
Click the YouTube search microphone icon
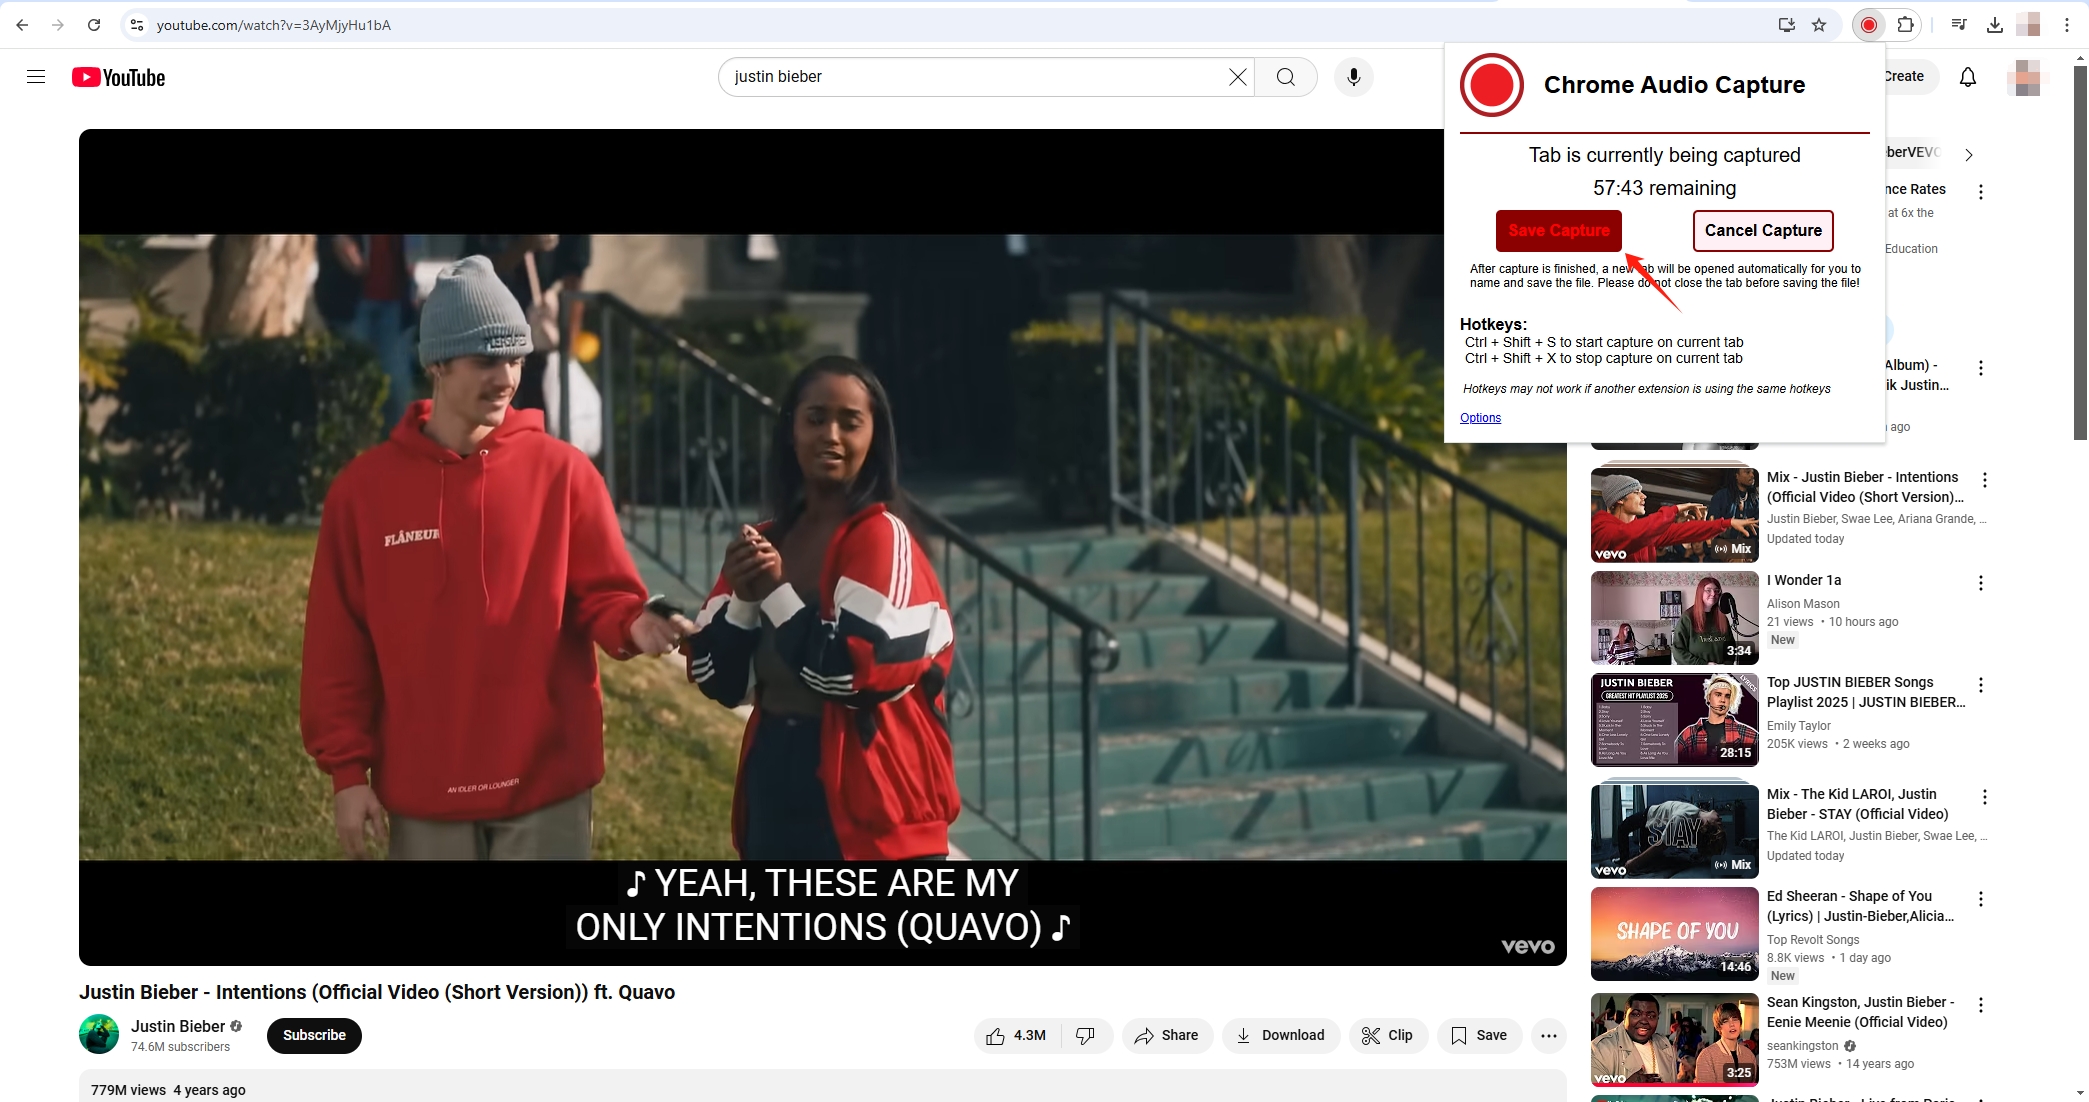click(x=1353, y=77)
